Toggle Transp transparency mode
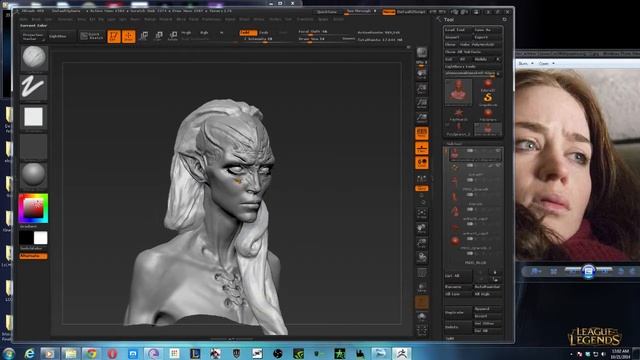 click(x=422, y=287)
